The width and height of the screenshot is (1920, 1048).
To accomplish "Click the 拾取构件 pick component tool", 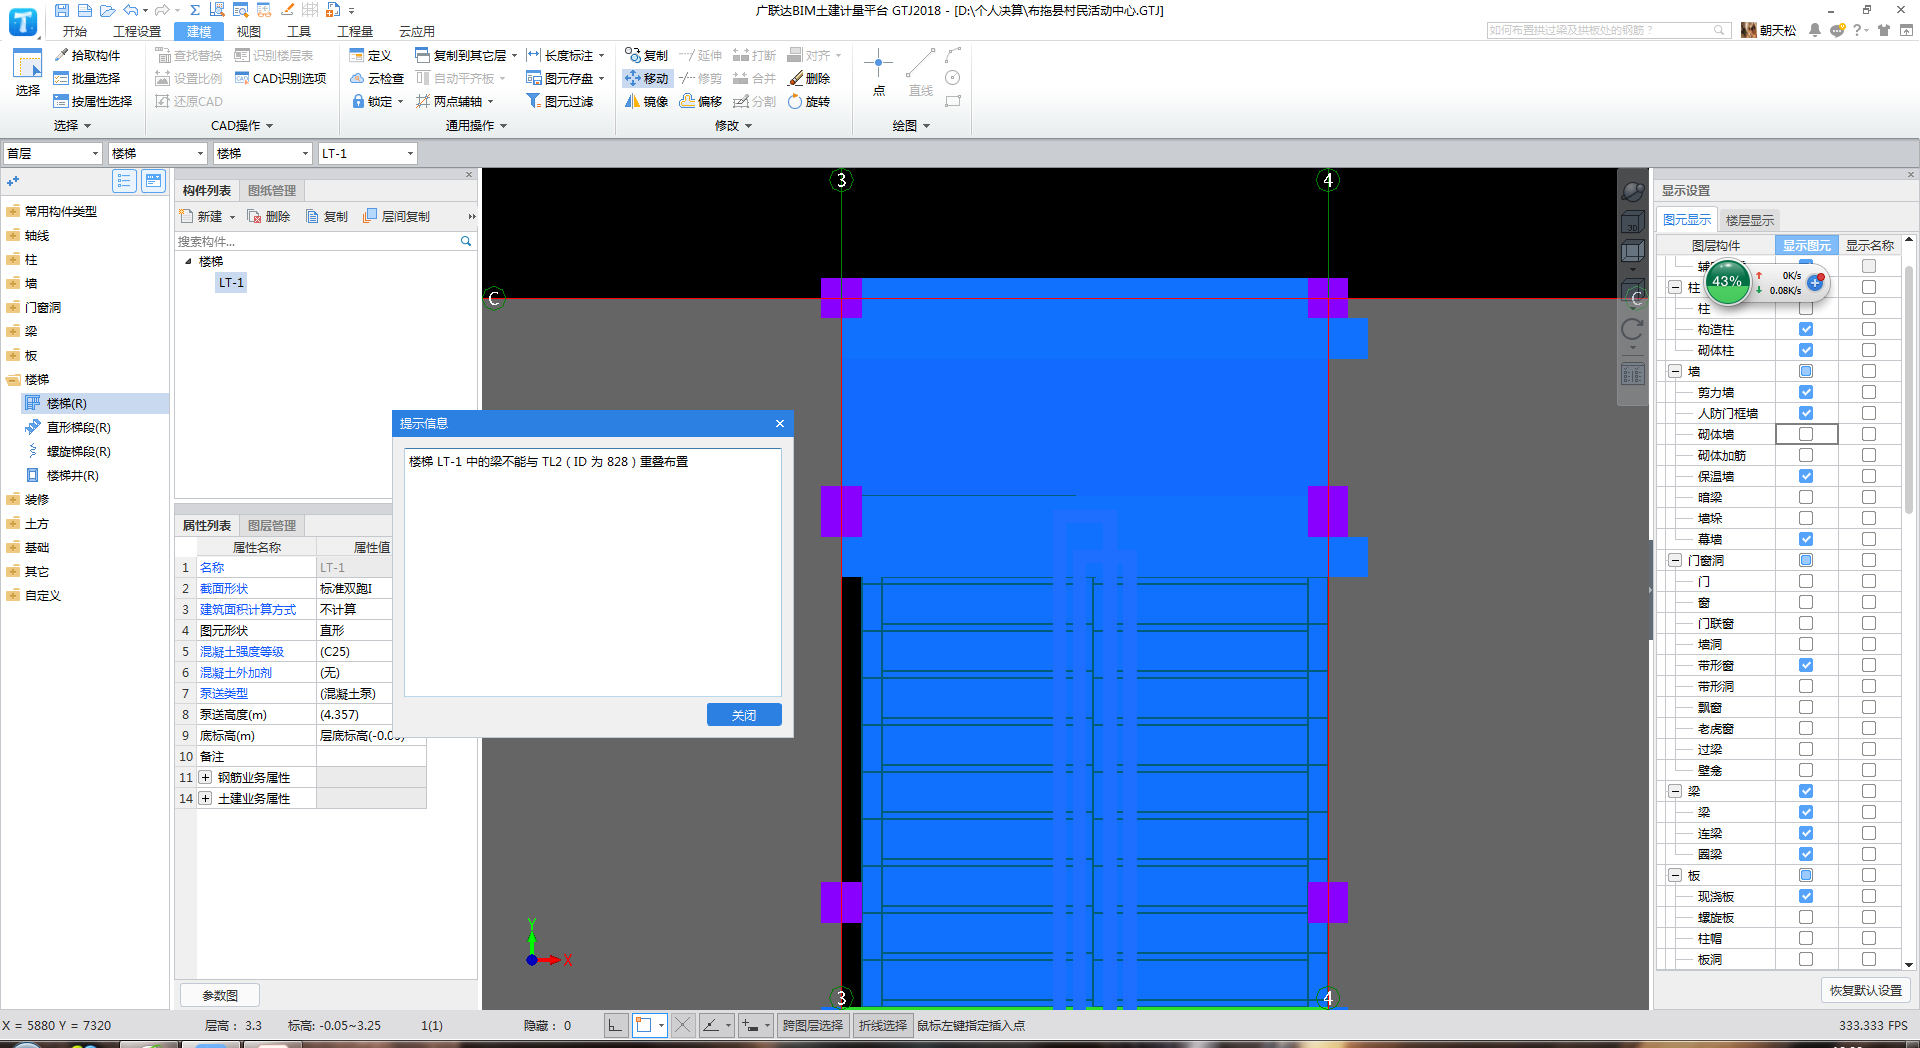I will point(87,55).
